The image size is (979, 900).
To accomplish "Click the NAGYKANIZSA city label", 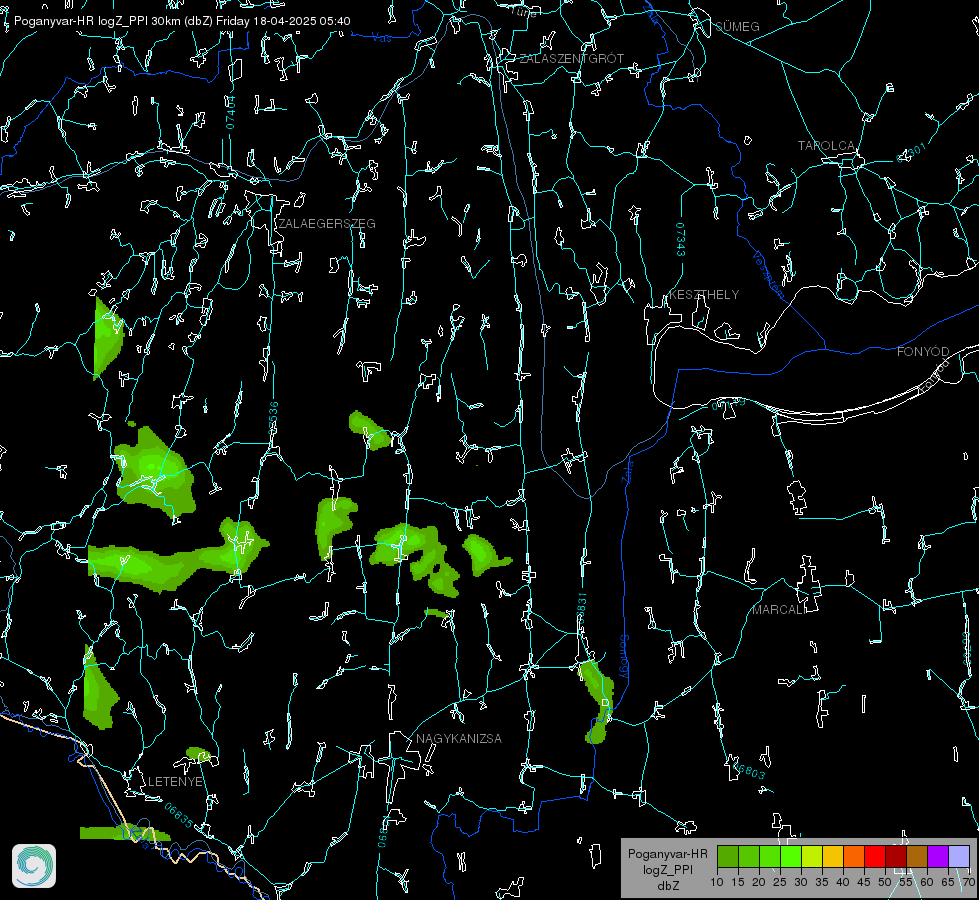I will tap(459, 739).
